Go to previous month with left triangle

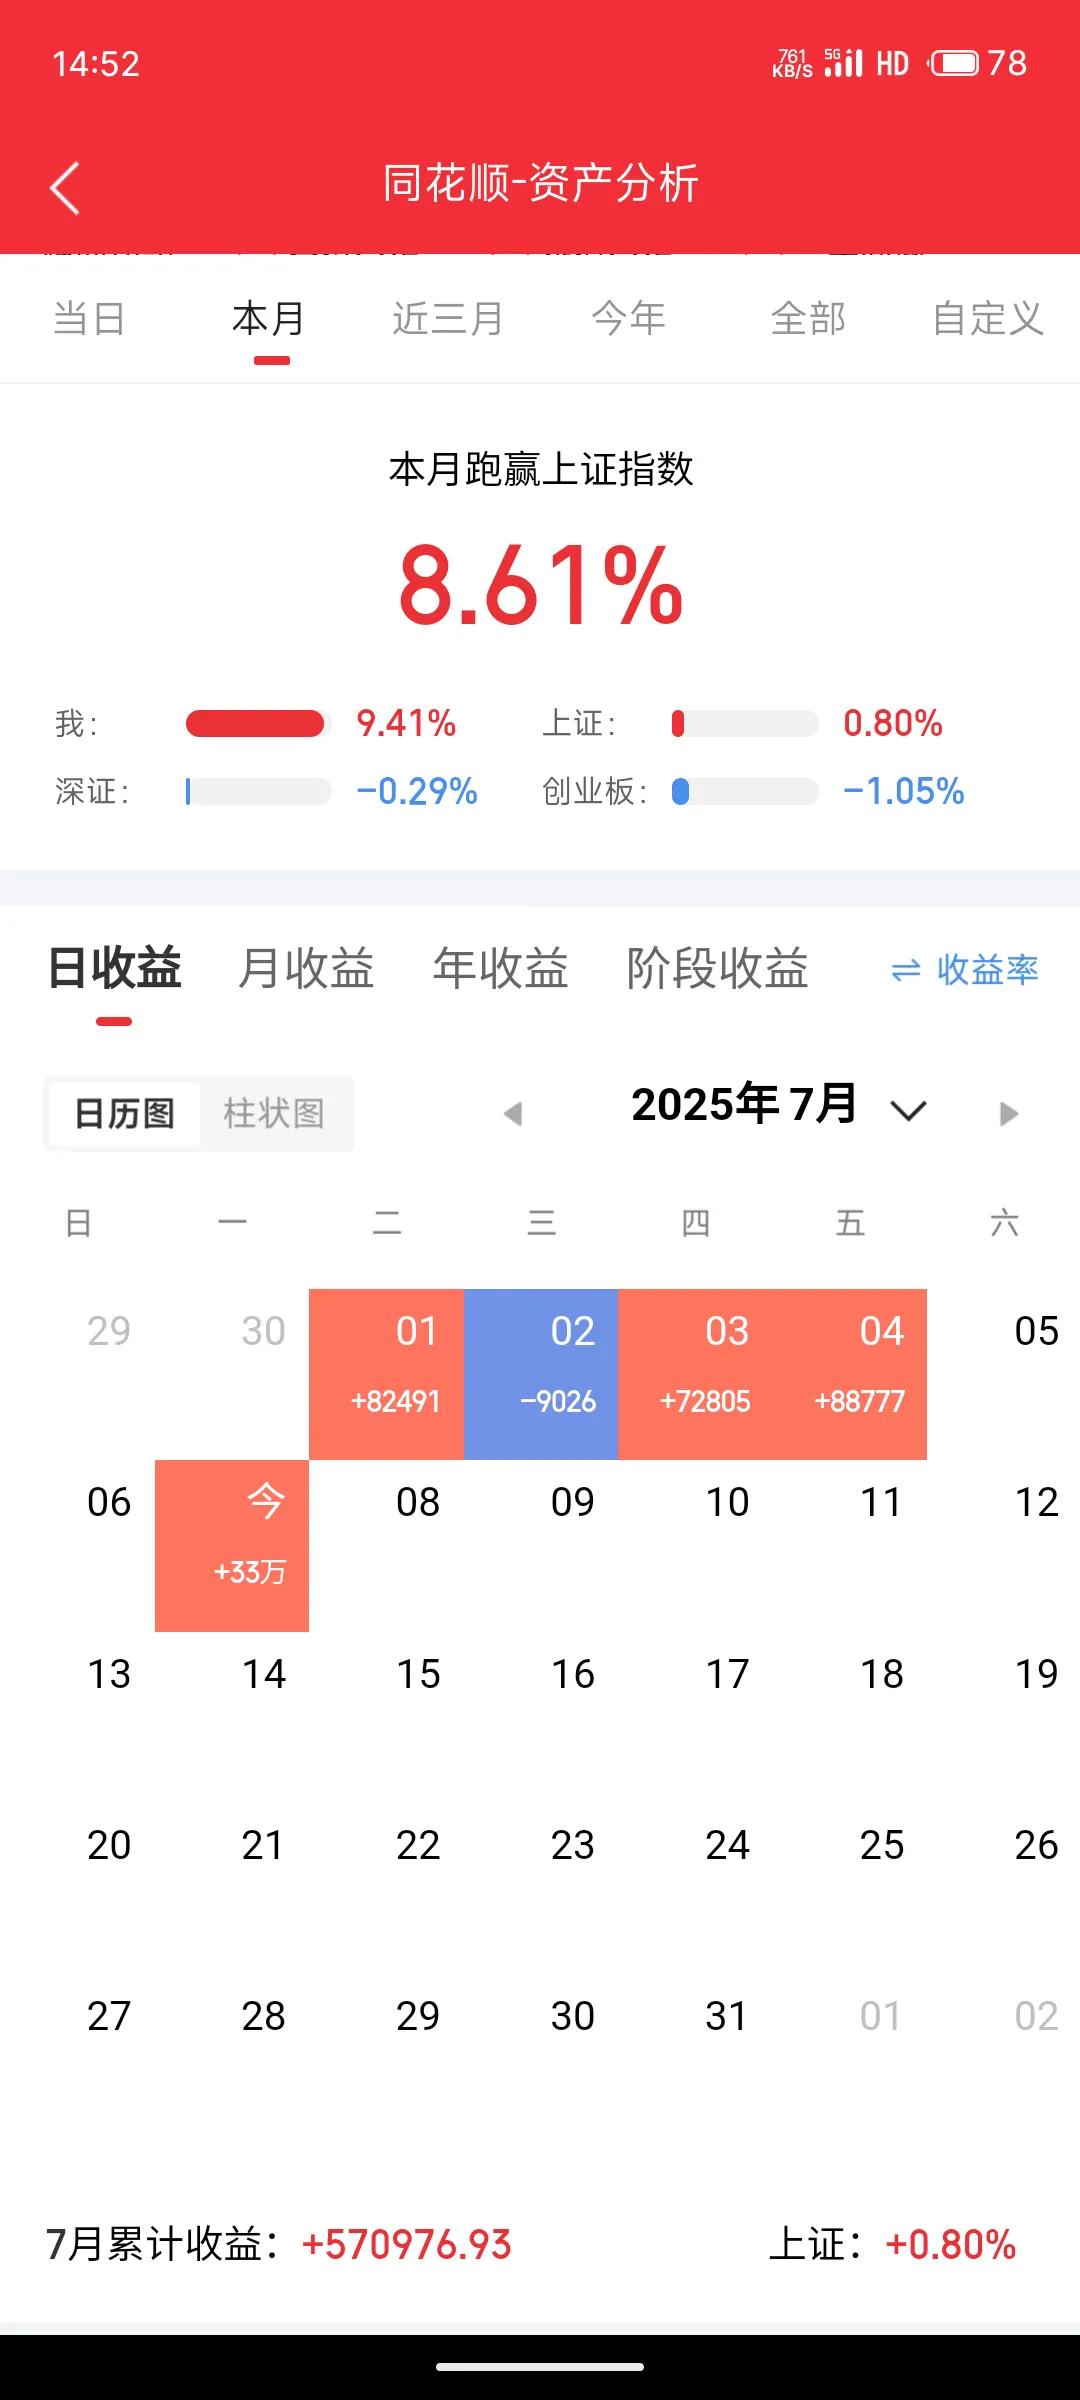(513, 1113)
